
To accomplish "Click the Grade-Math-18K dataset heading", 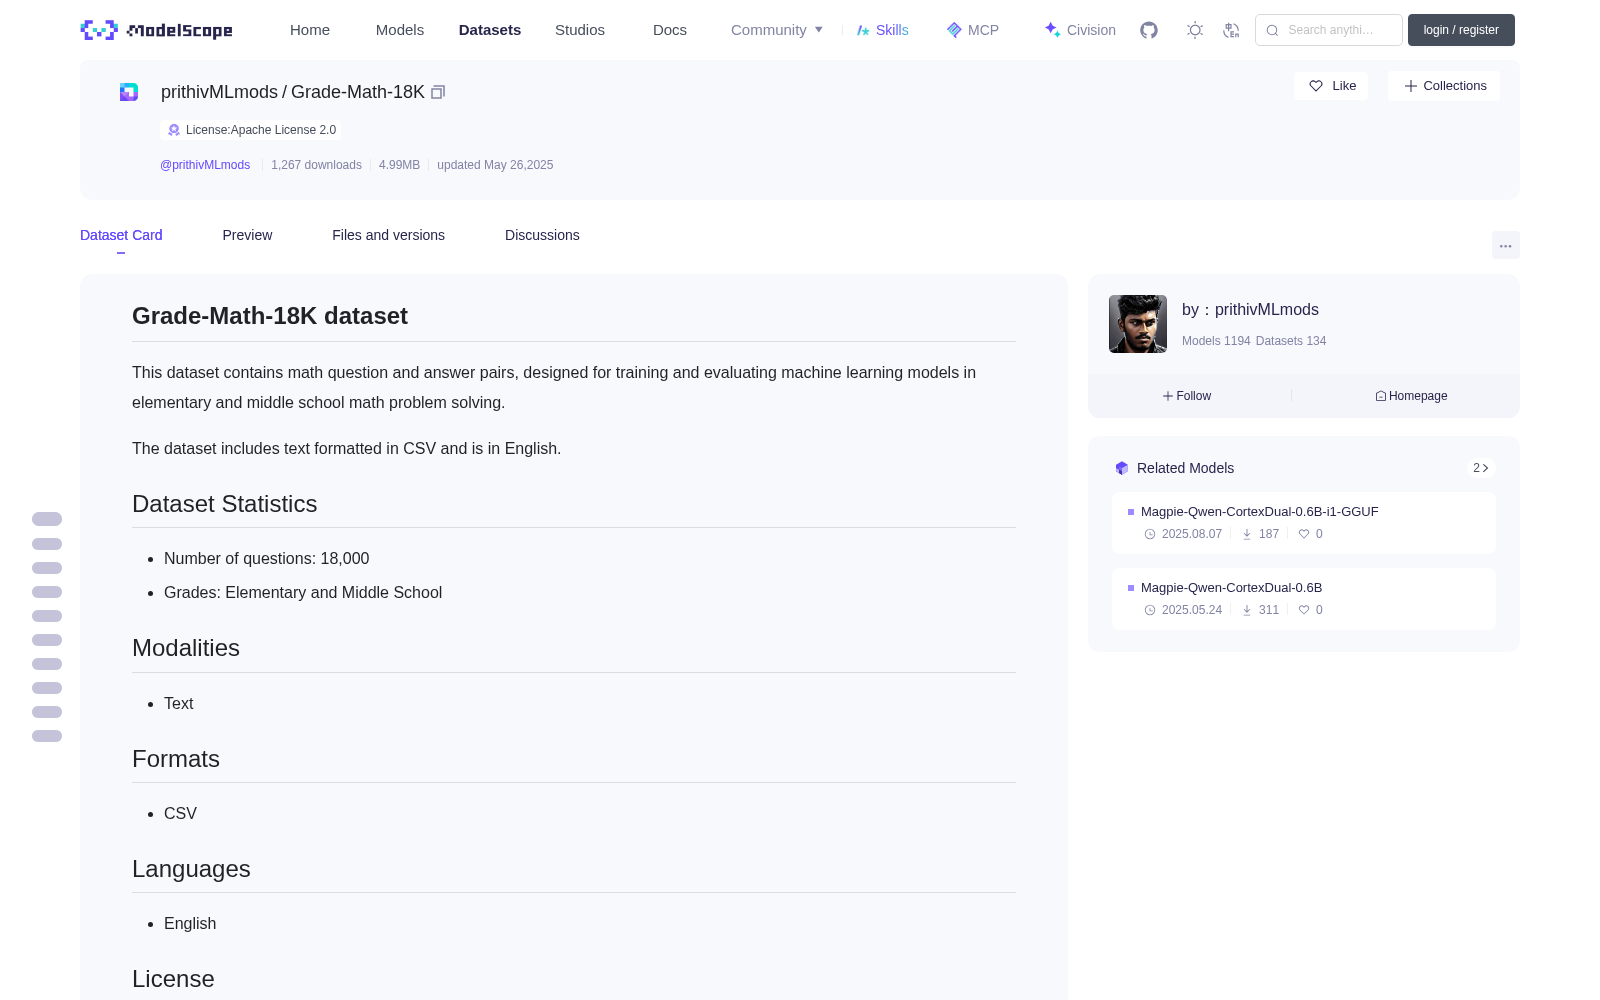I will point(270,316).
